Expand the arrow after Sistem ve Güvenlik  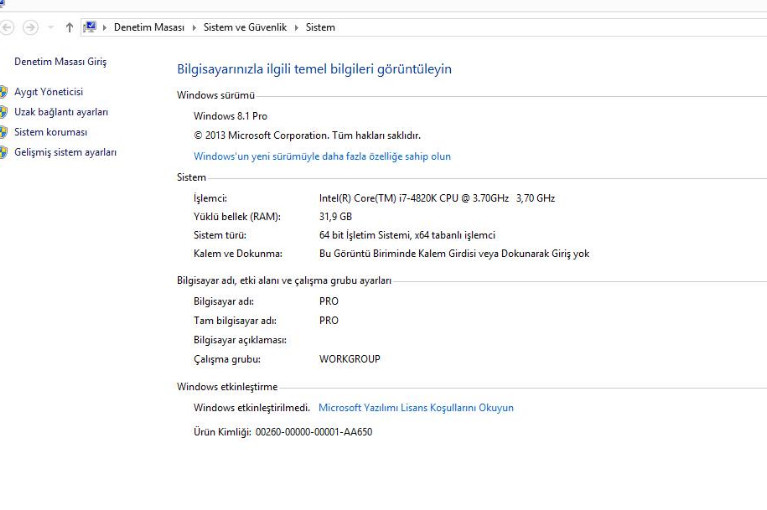point(296,28)
